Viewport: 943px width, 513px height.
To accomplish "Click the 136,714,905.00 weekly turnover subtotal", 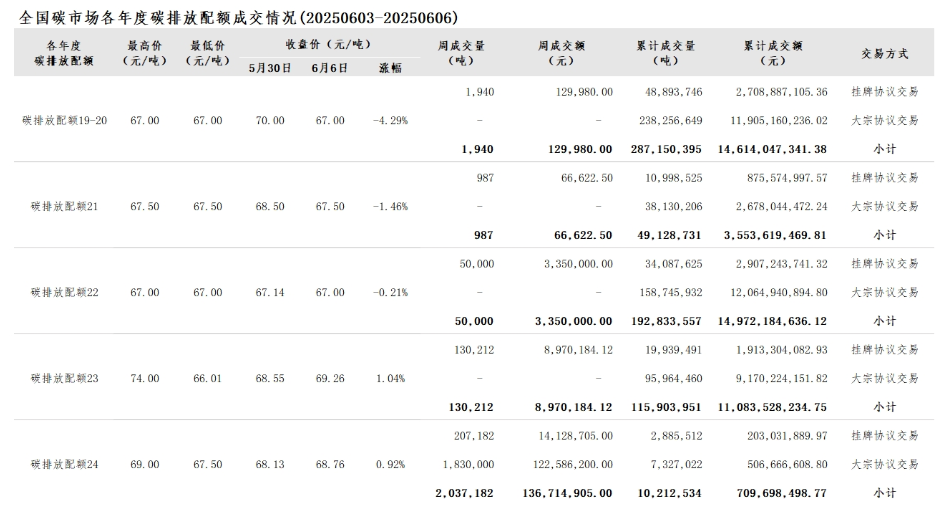I will [567, 493].
